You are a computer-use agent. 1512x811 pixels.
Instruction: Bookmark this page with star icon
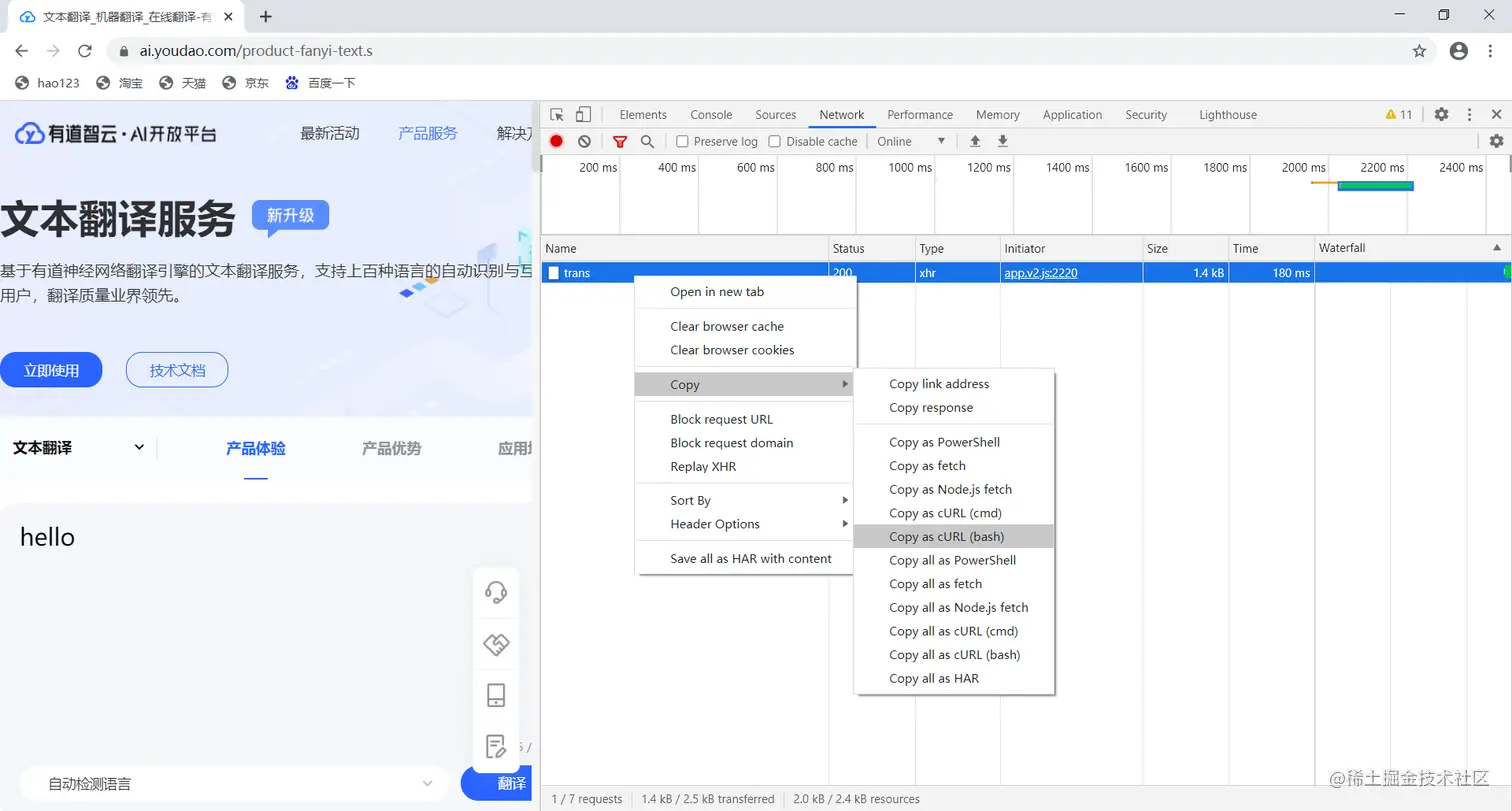coord(1419,51)
